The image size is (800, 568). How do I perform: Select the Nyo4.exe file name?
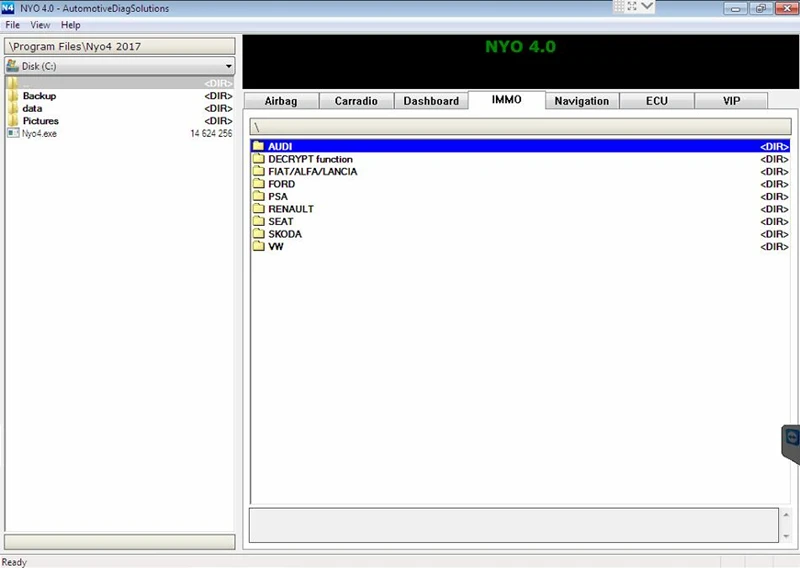tap(39, 133)
